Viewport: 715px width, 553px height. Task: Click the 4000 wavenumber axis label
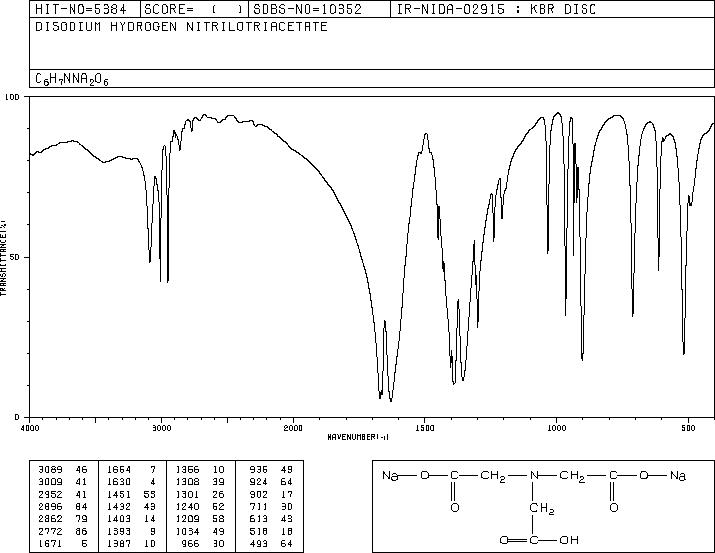point(30,428)
